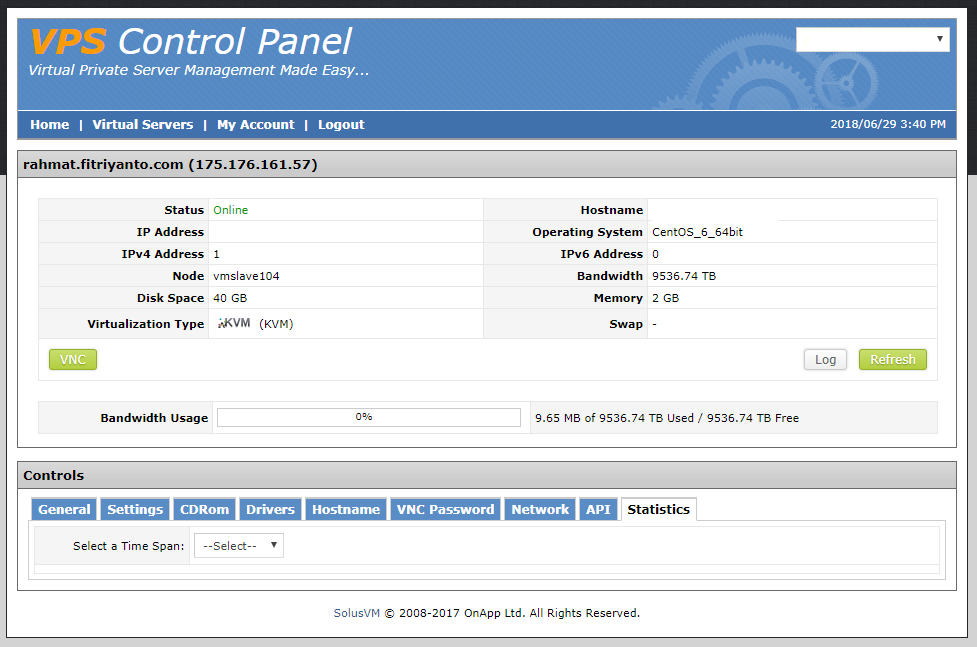Open Virtual Servers menu item
977x647 pixels.
click(x=143, y=125)
